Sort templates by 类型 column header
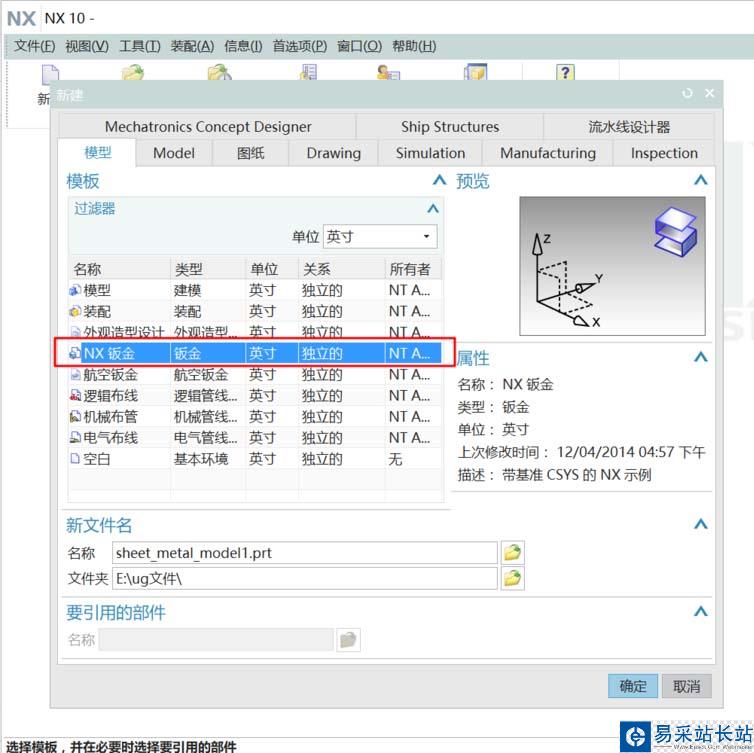The image size is (754, 753). 208,269
